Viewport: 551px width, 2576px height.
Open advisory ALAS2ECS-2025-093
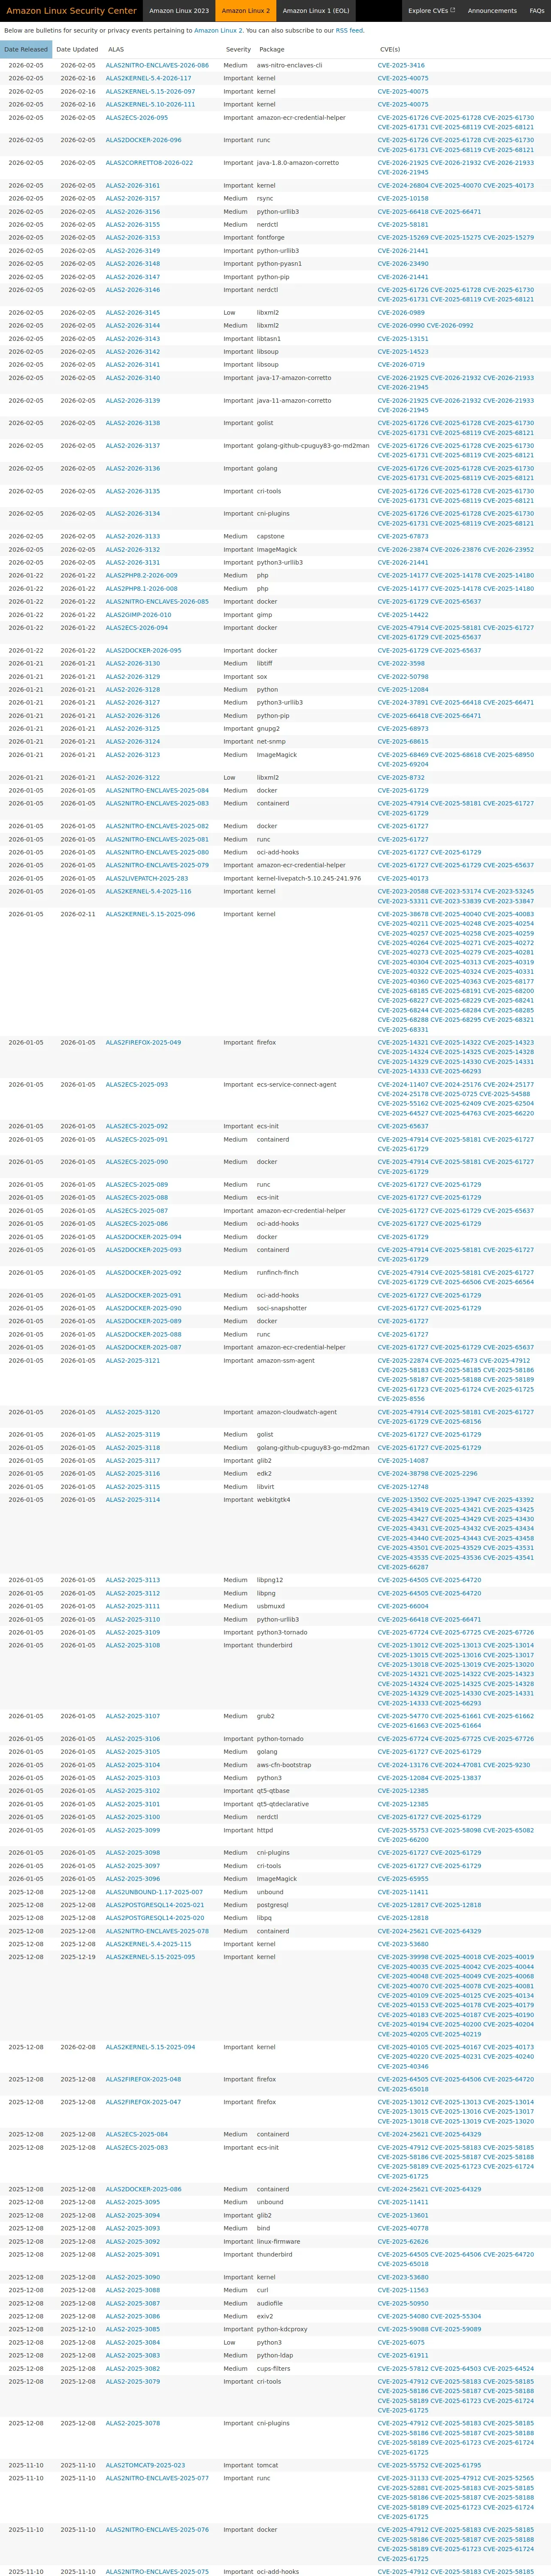137,1085
